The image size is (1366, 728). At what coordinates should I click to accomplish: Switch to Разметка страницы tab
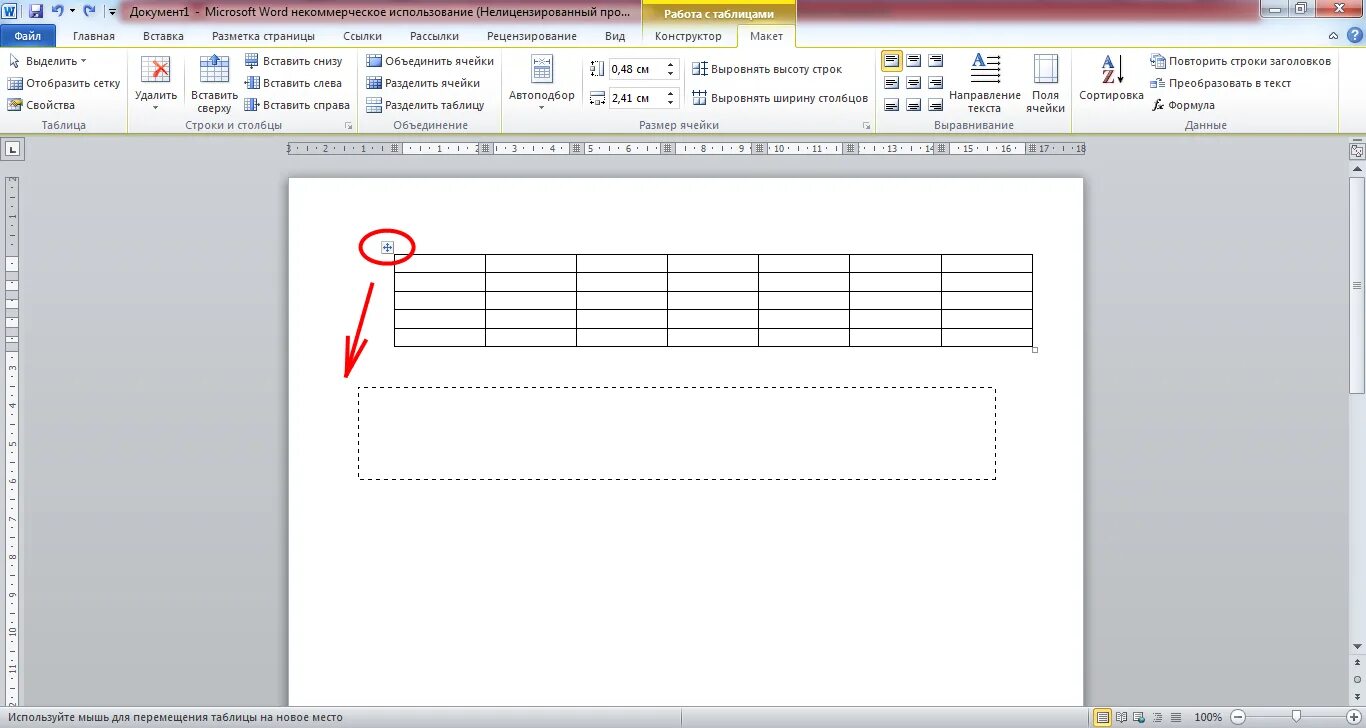point(263,36)
